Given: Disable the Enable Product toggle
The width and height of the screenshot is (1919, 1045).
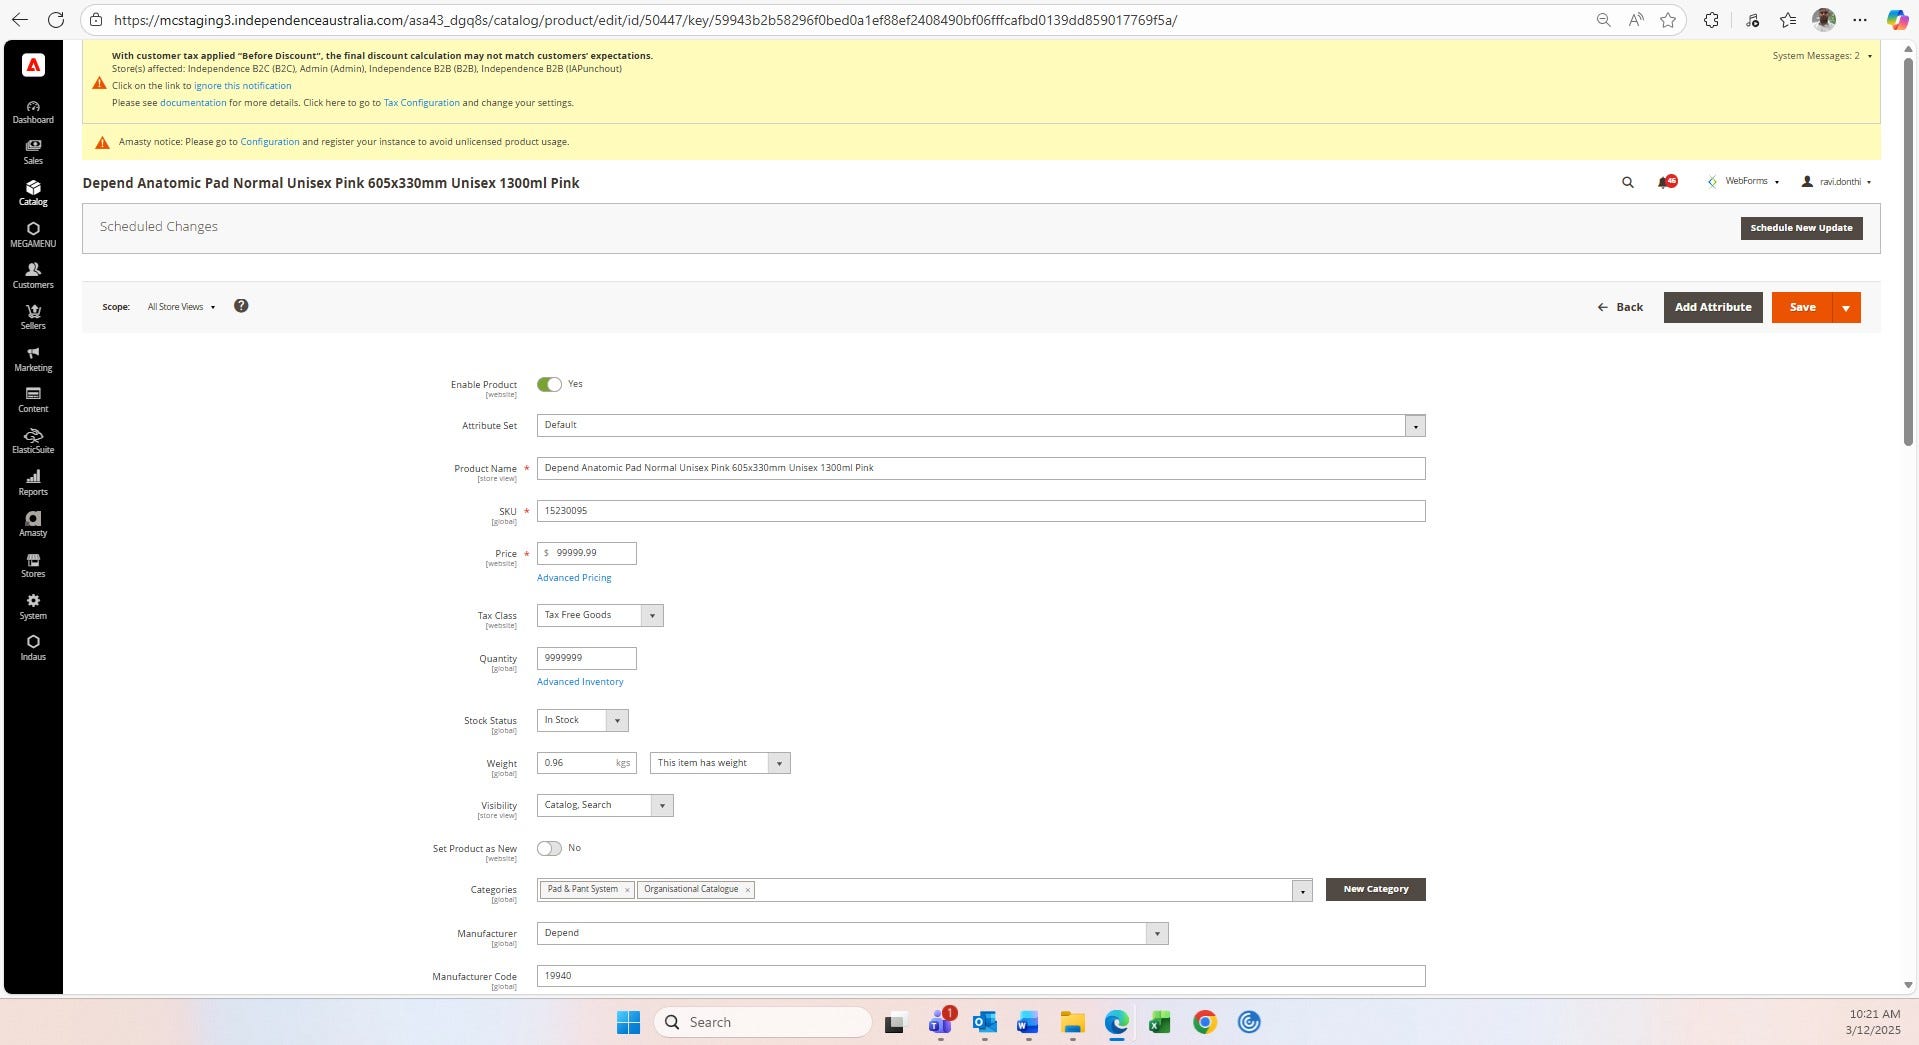Looking at the screenshot, I should 549,385.
